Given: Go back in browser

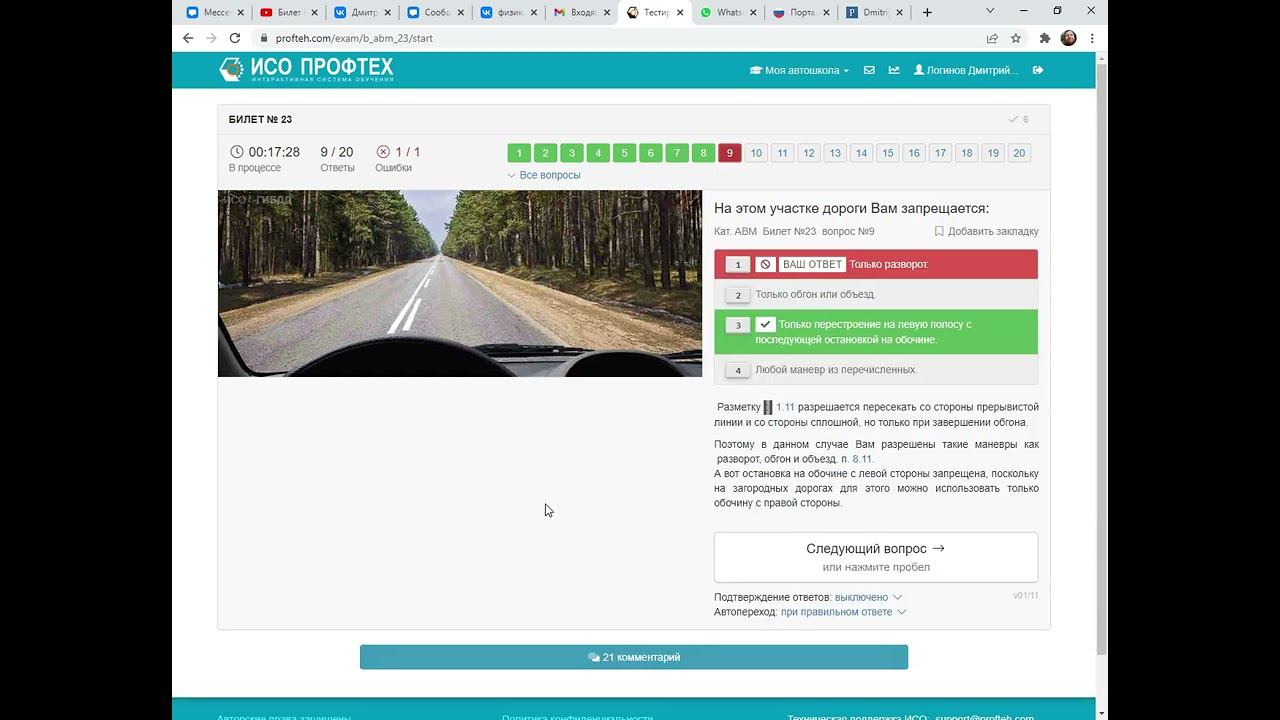Looking at the screenshot, I should click(188, 38).
